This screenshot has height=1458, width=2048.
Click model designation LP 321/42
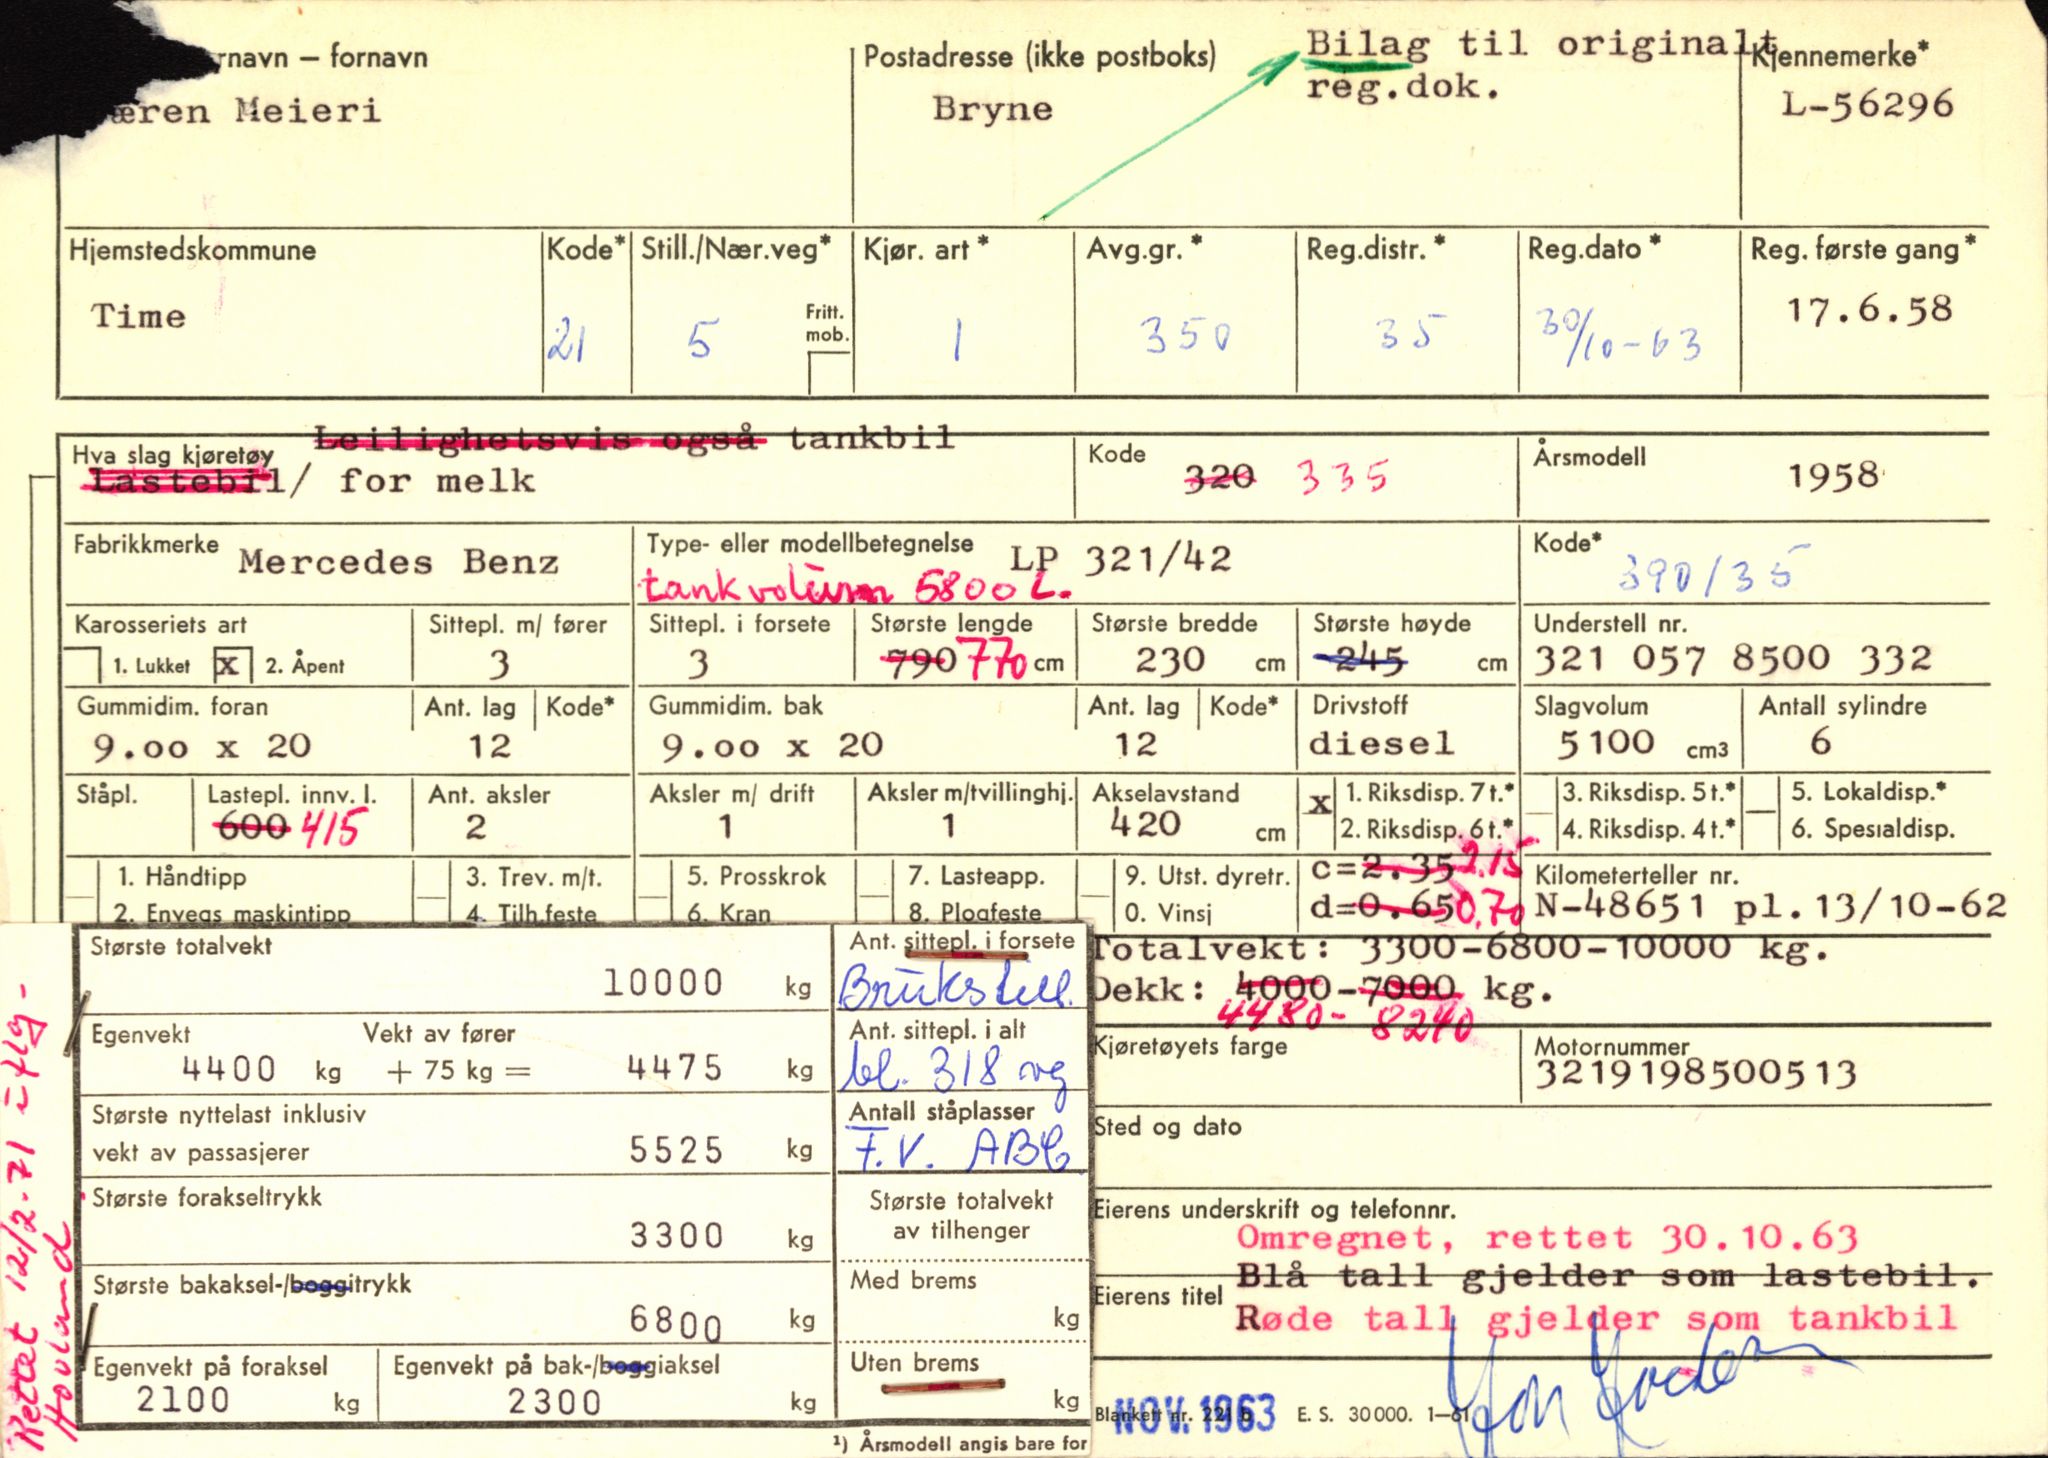click(x=1120, y=559)
